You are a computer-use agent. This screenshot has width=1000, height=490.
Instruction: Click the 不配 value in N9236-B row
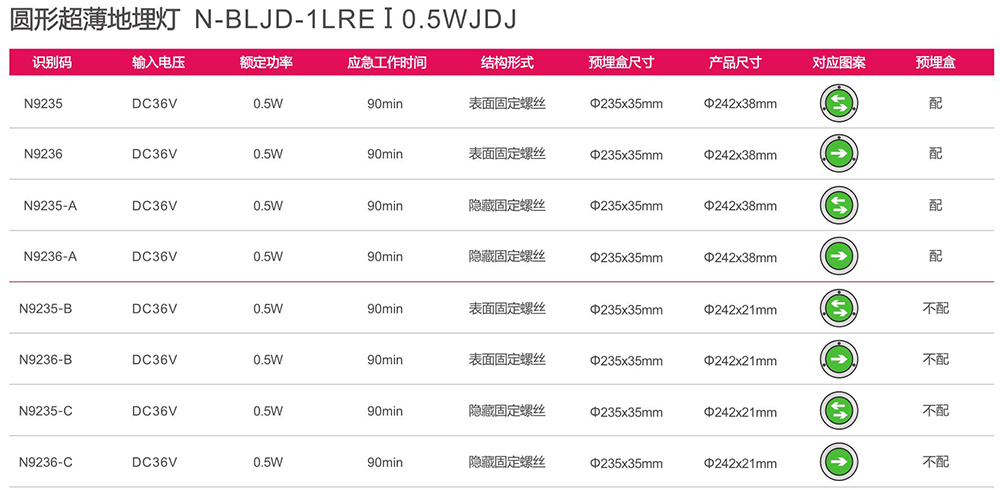tap(936, 360)
